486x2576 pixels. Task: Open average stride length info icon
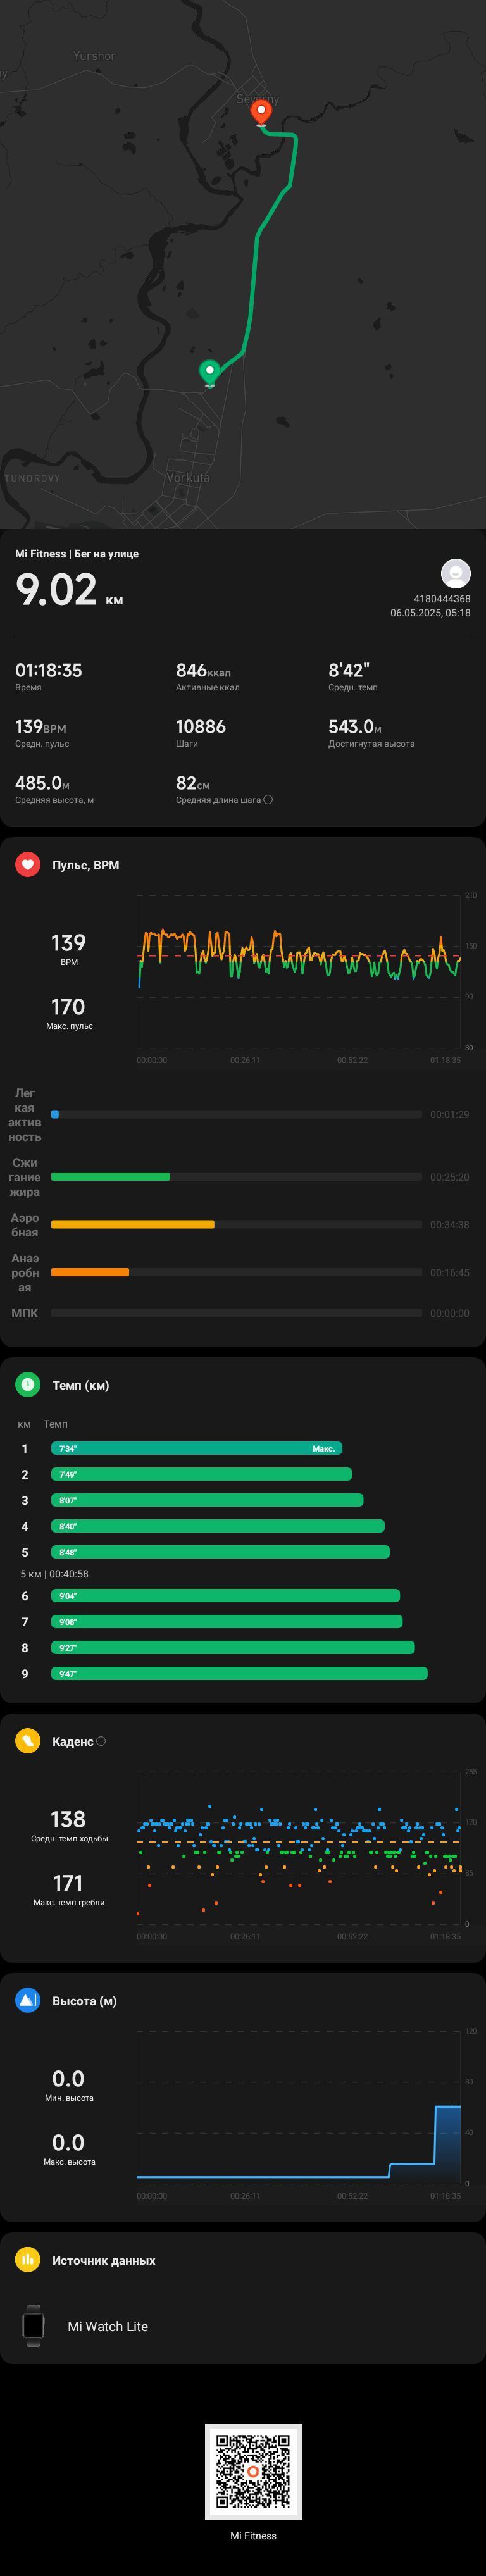coord(268,800)
